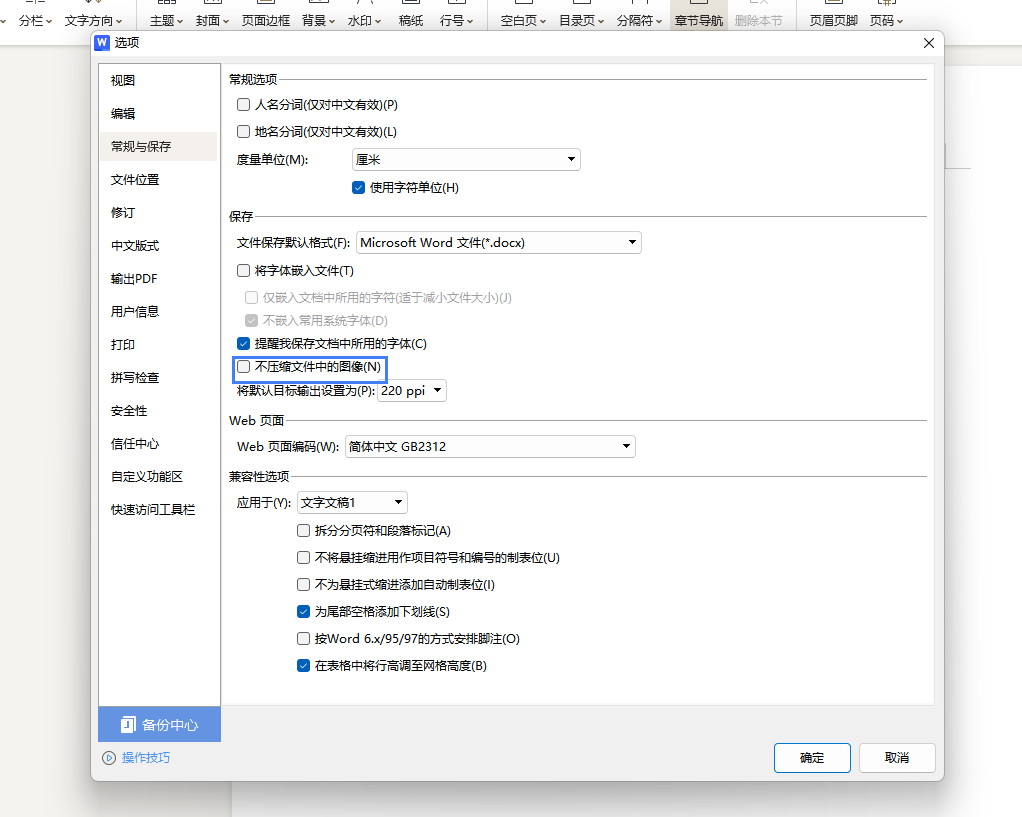Check 拆分分页符和段落标记 option

(x=303, y=531)
